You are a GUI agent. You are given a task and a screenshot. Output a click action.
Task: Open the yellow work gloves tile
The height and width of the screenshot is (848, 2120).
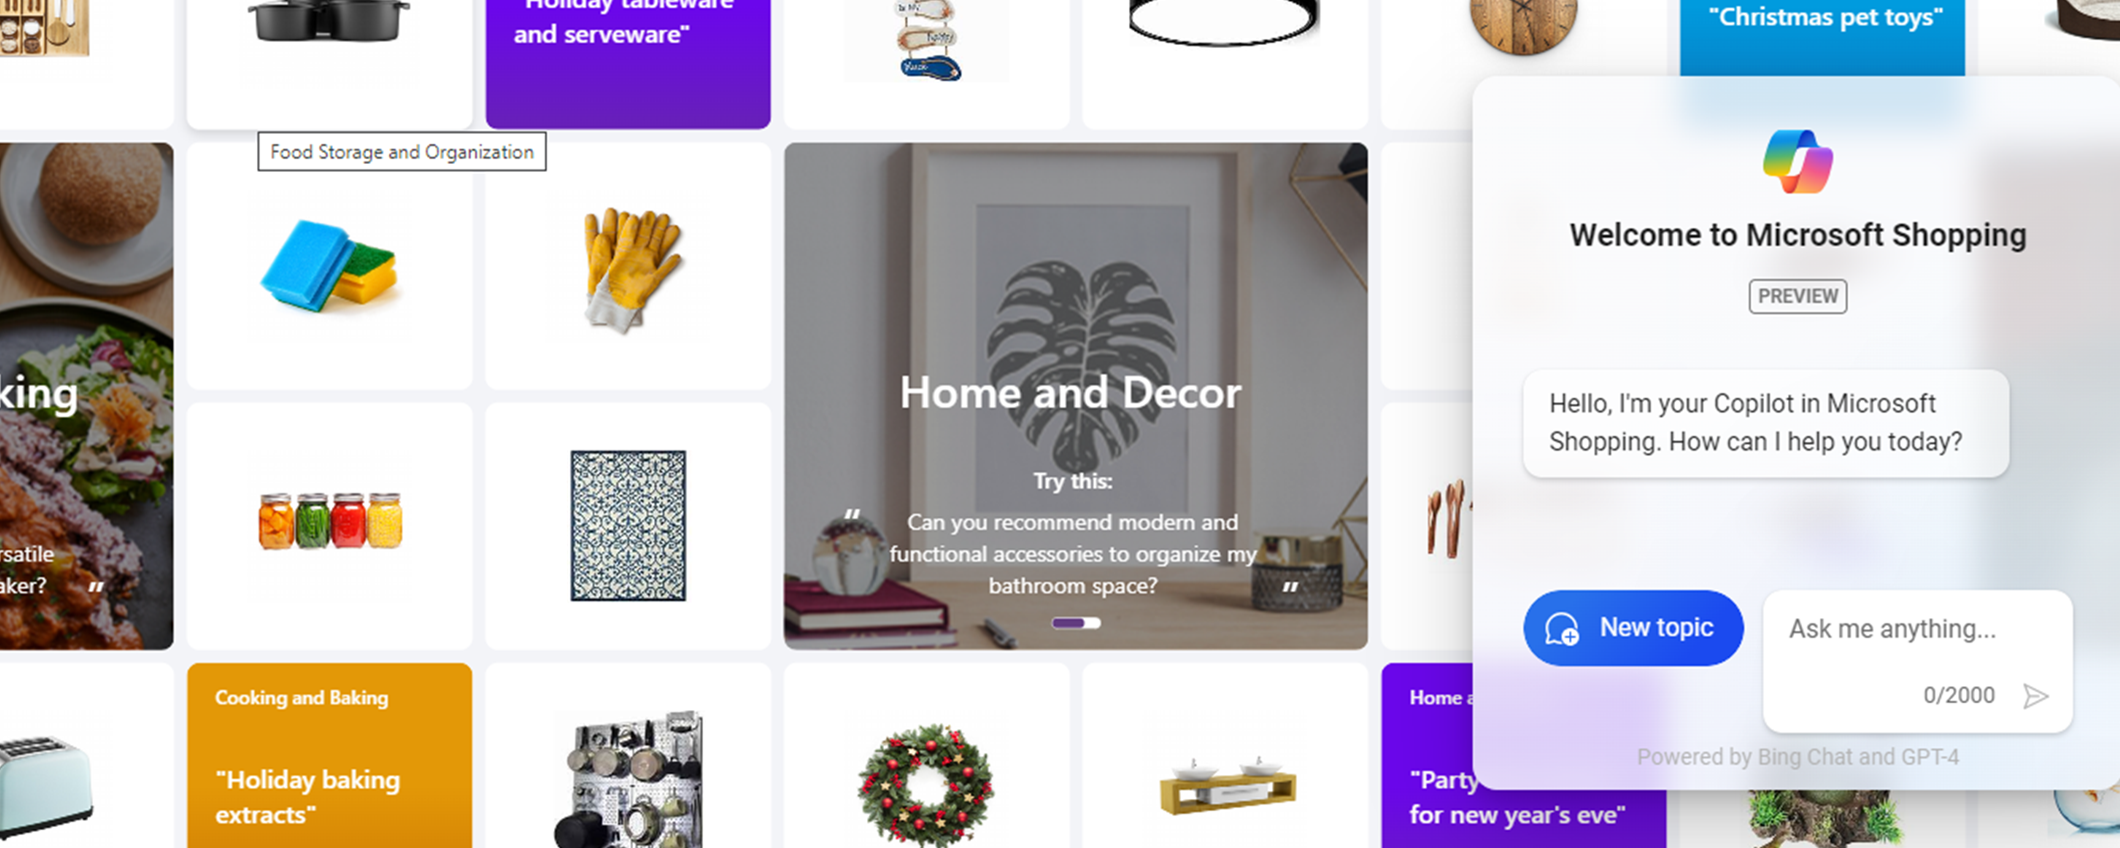[x=628, y=266]
